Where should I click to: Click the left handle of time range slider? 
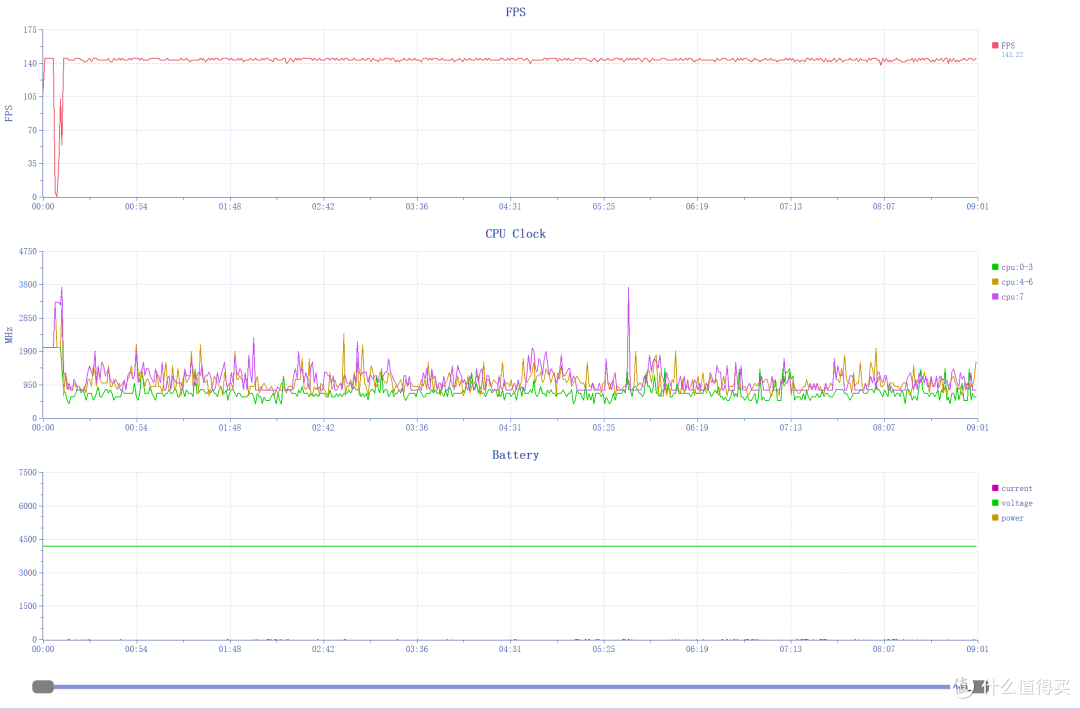point(43,686)
